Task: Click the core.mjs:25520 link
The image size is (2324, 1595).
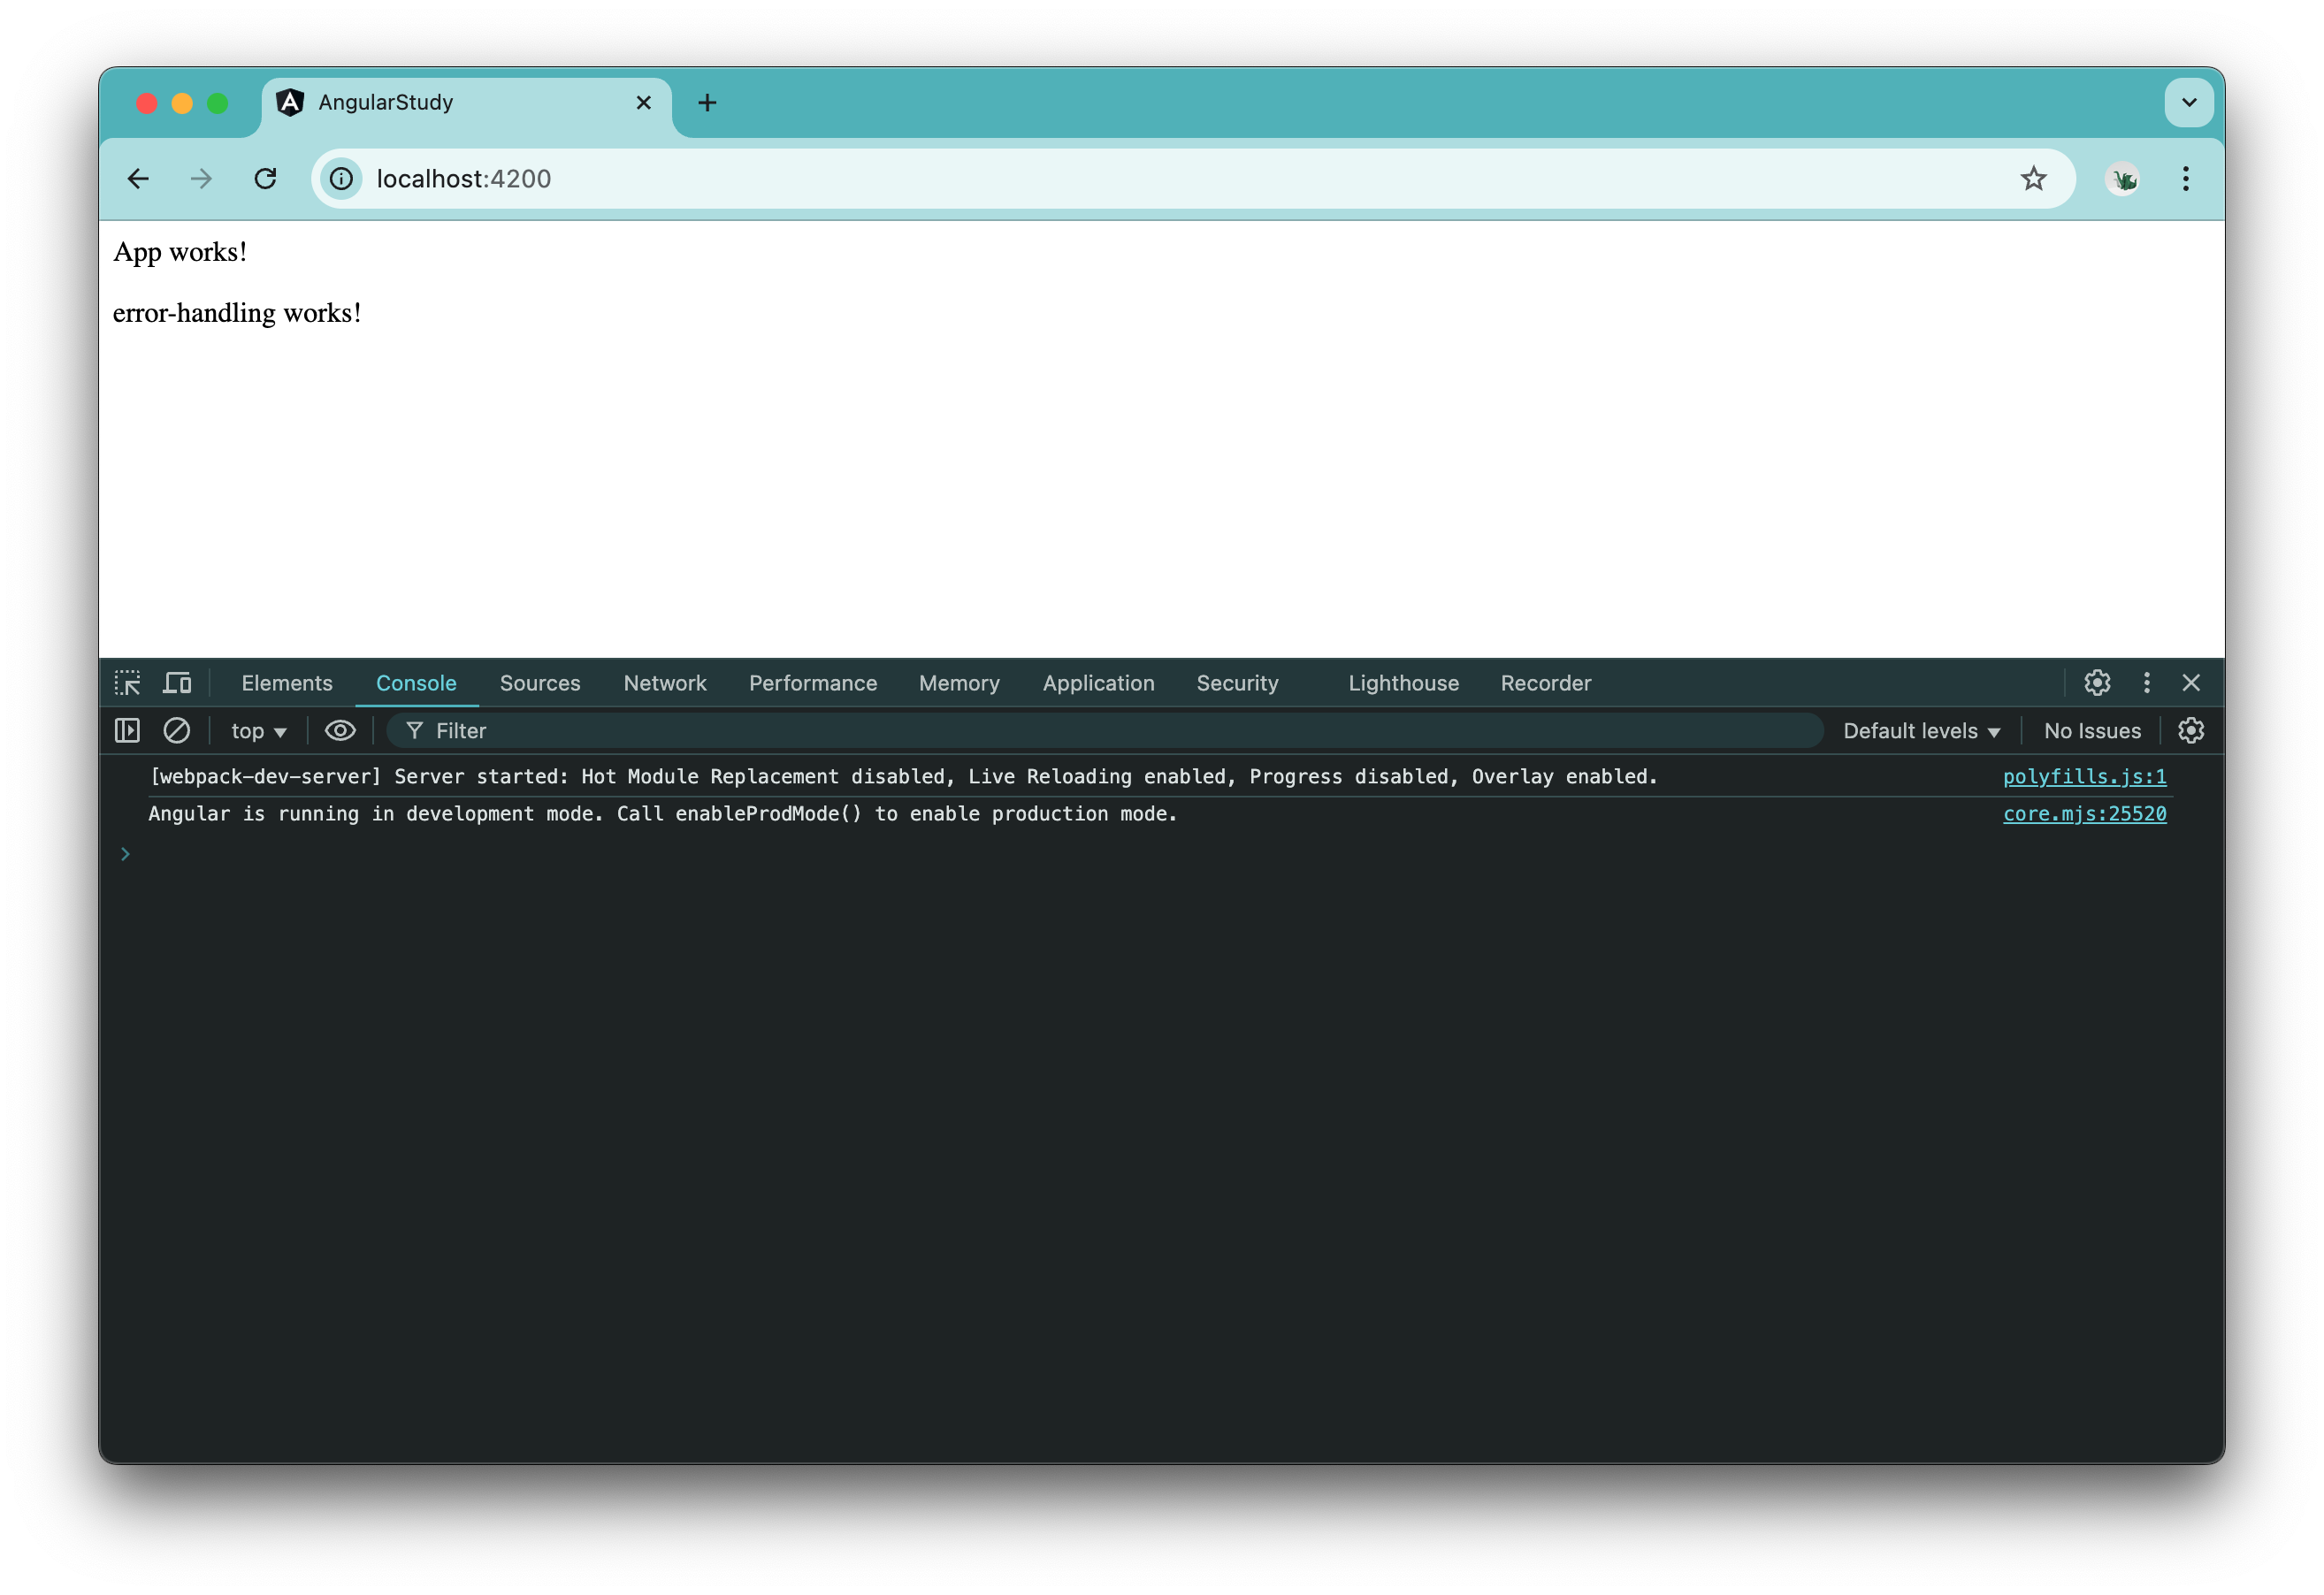Action: click(x=2085, y=813)
